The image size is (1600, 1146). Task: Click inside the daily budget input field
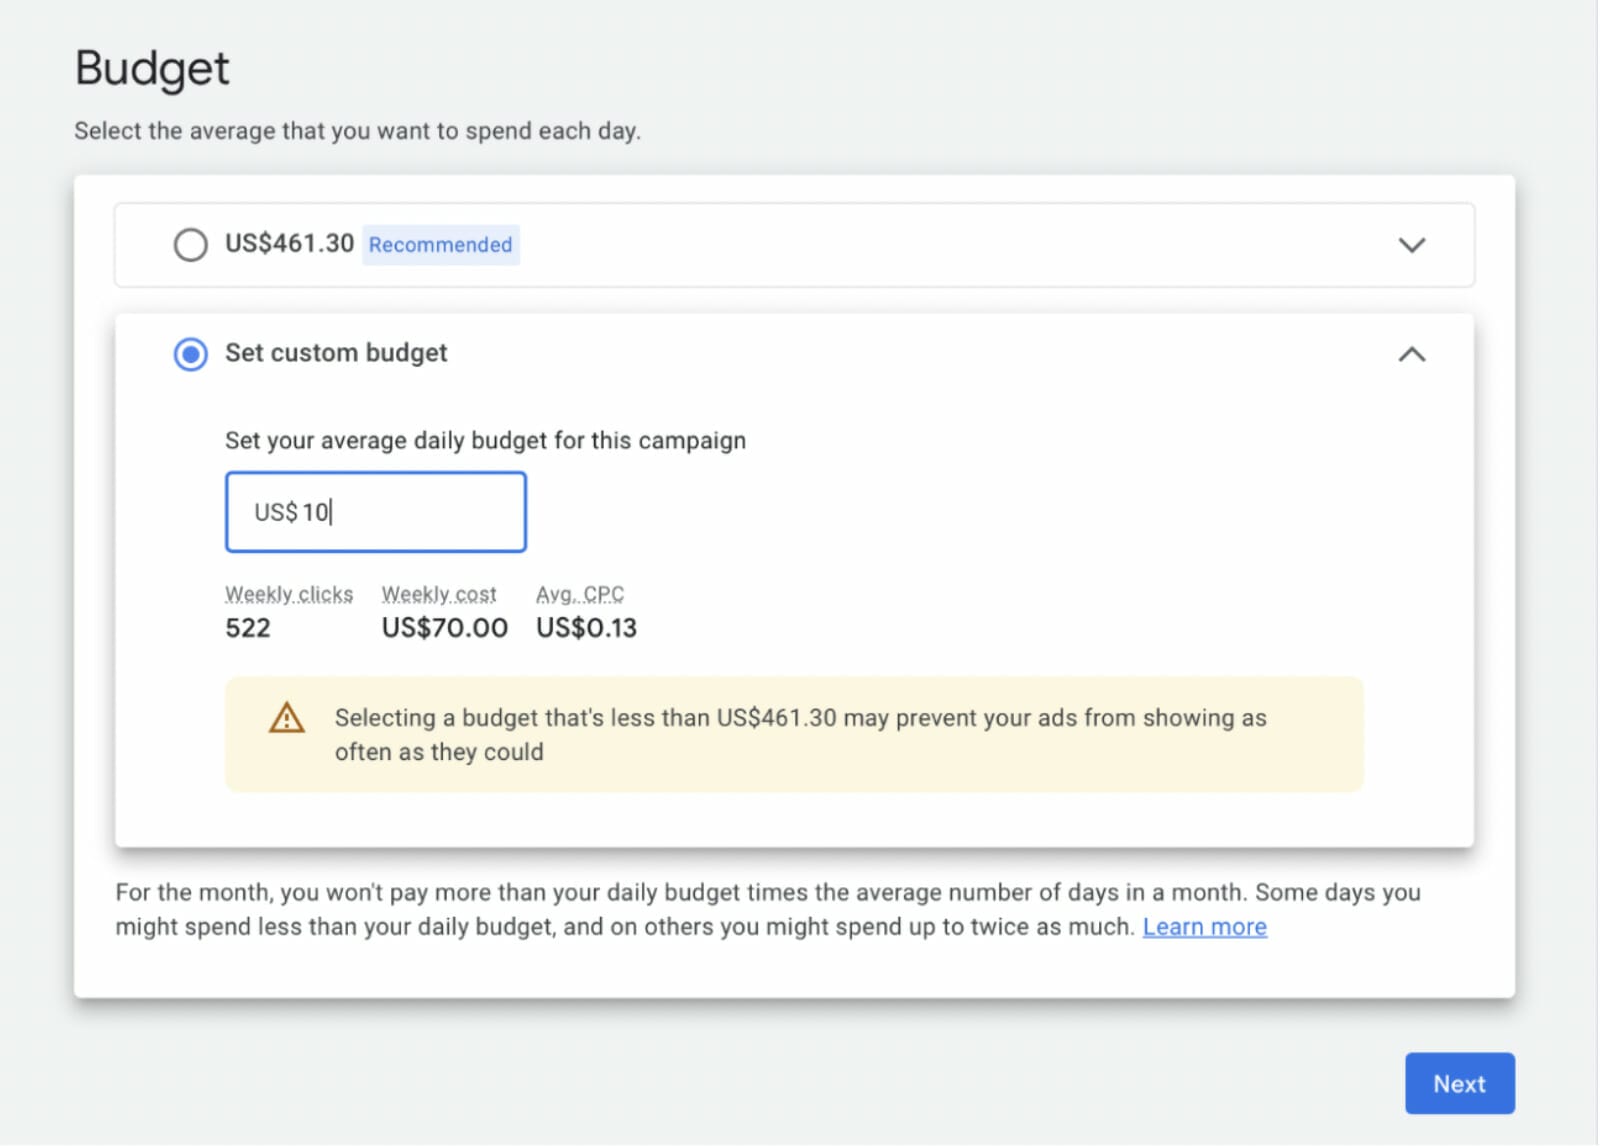coord(376,511)
